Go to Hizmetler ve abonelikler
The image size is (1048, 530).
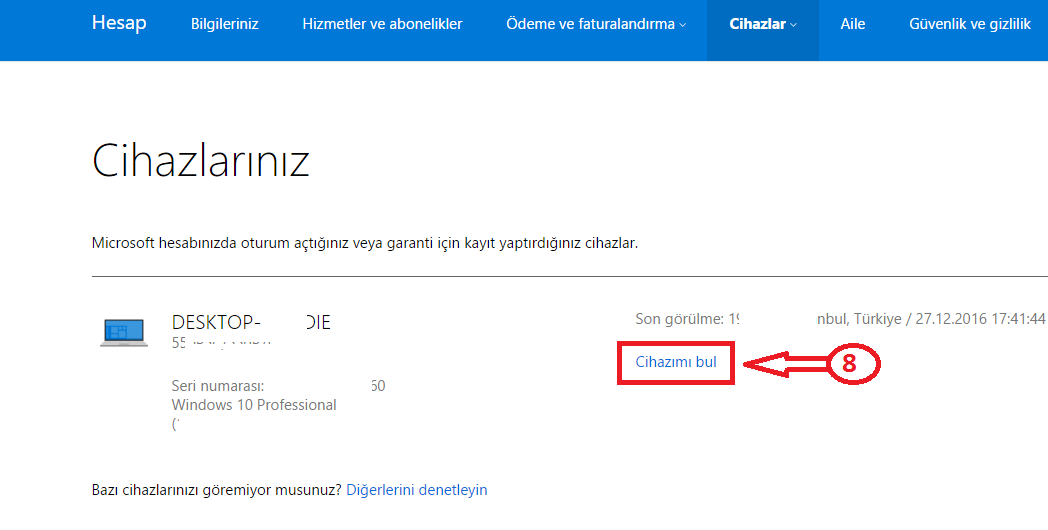(x=382, y=24)
